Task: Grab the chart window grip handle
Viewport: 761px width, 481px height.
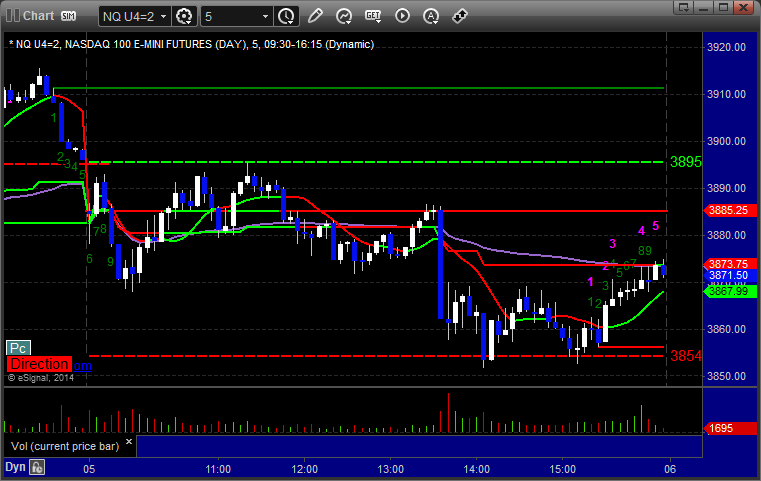Action: coord(13,16)
